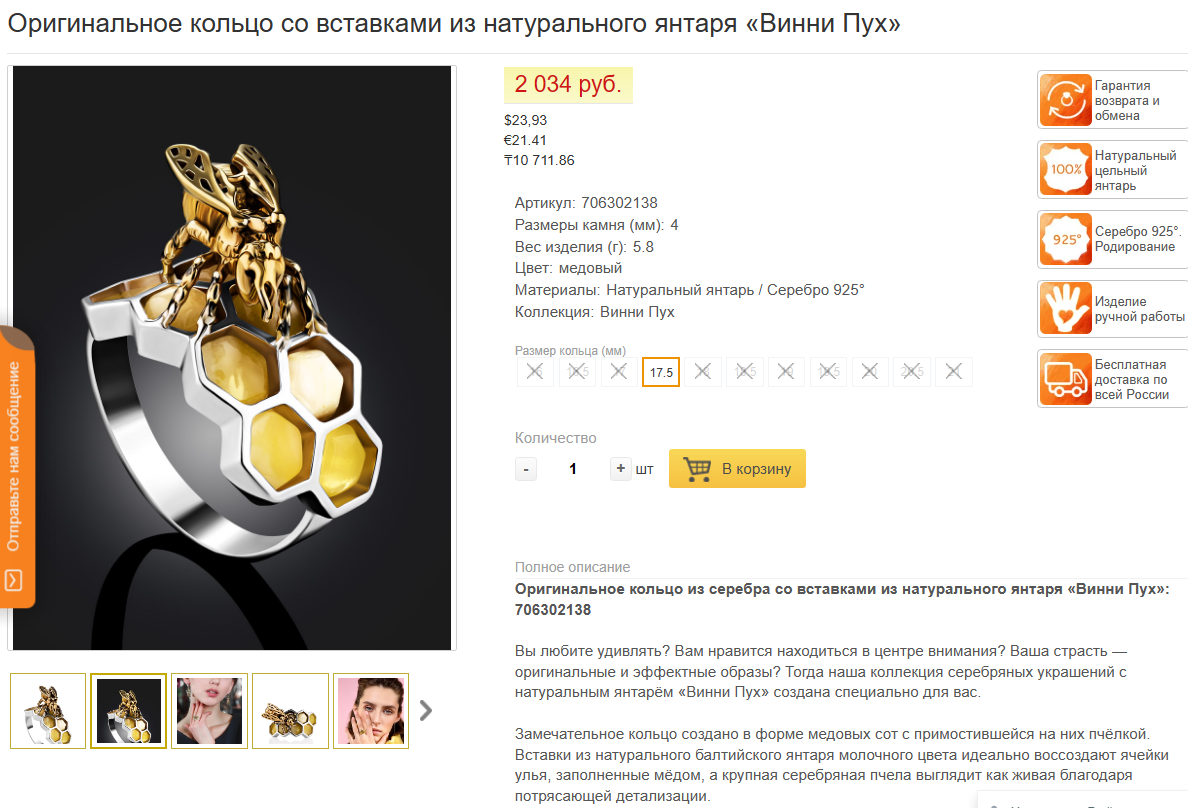1188x808 pixels.
Task: Add the ring to cart with В корзину
Action: click(x=737, y=468)
